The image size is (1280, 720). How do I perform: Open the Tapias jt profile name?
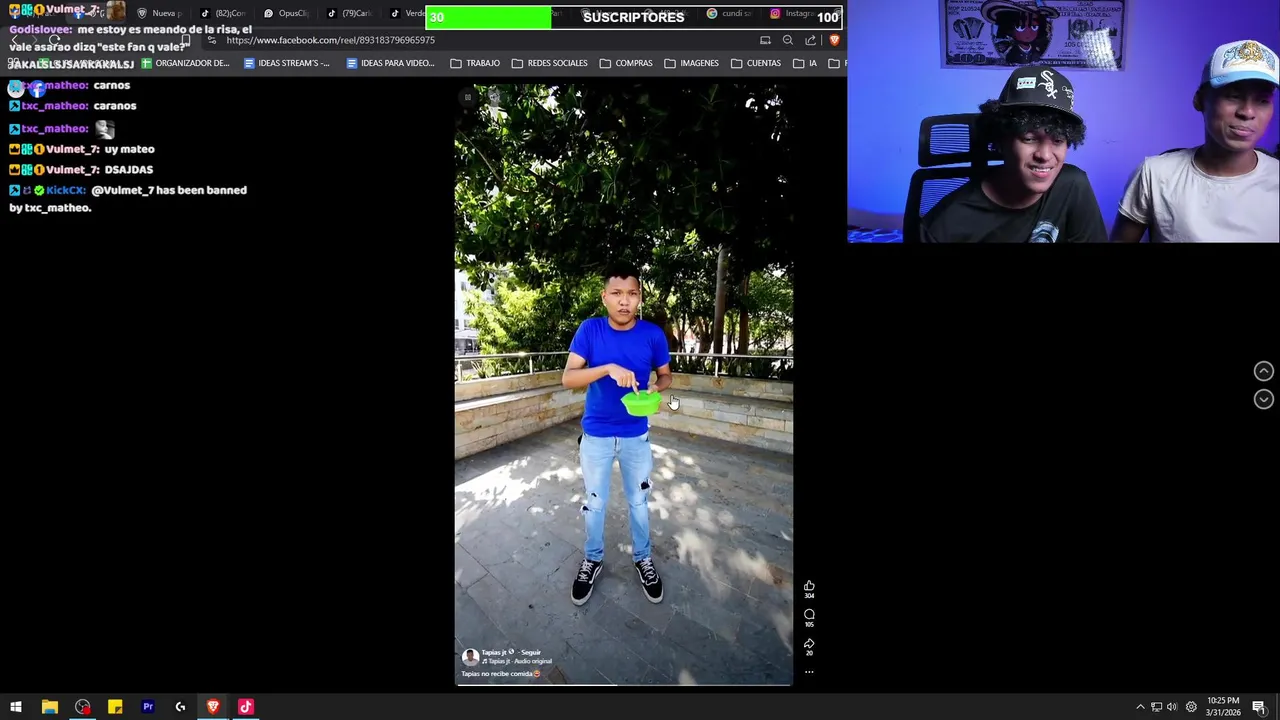click(x=494, y=652)
